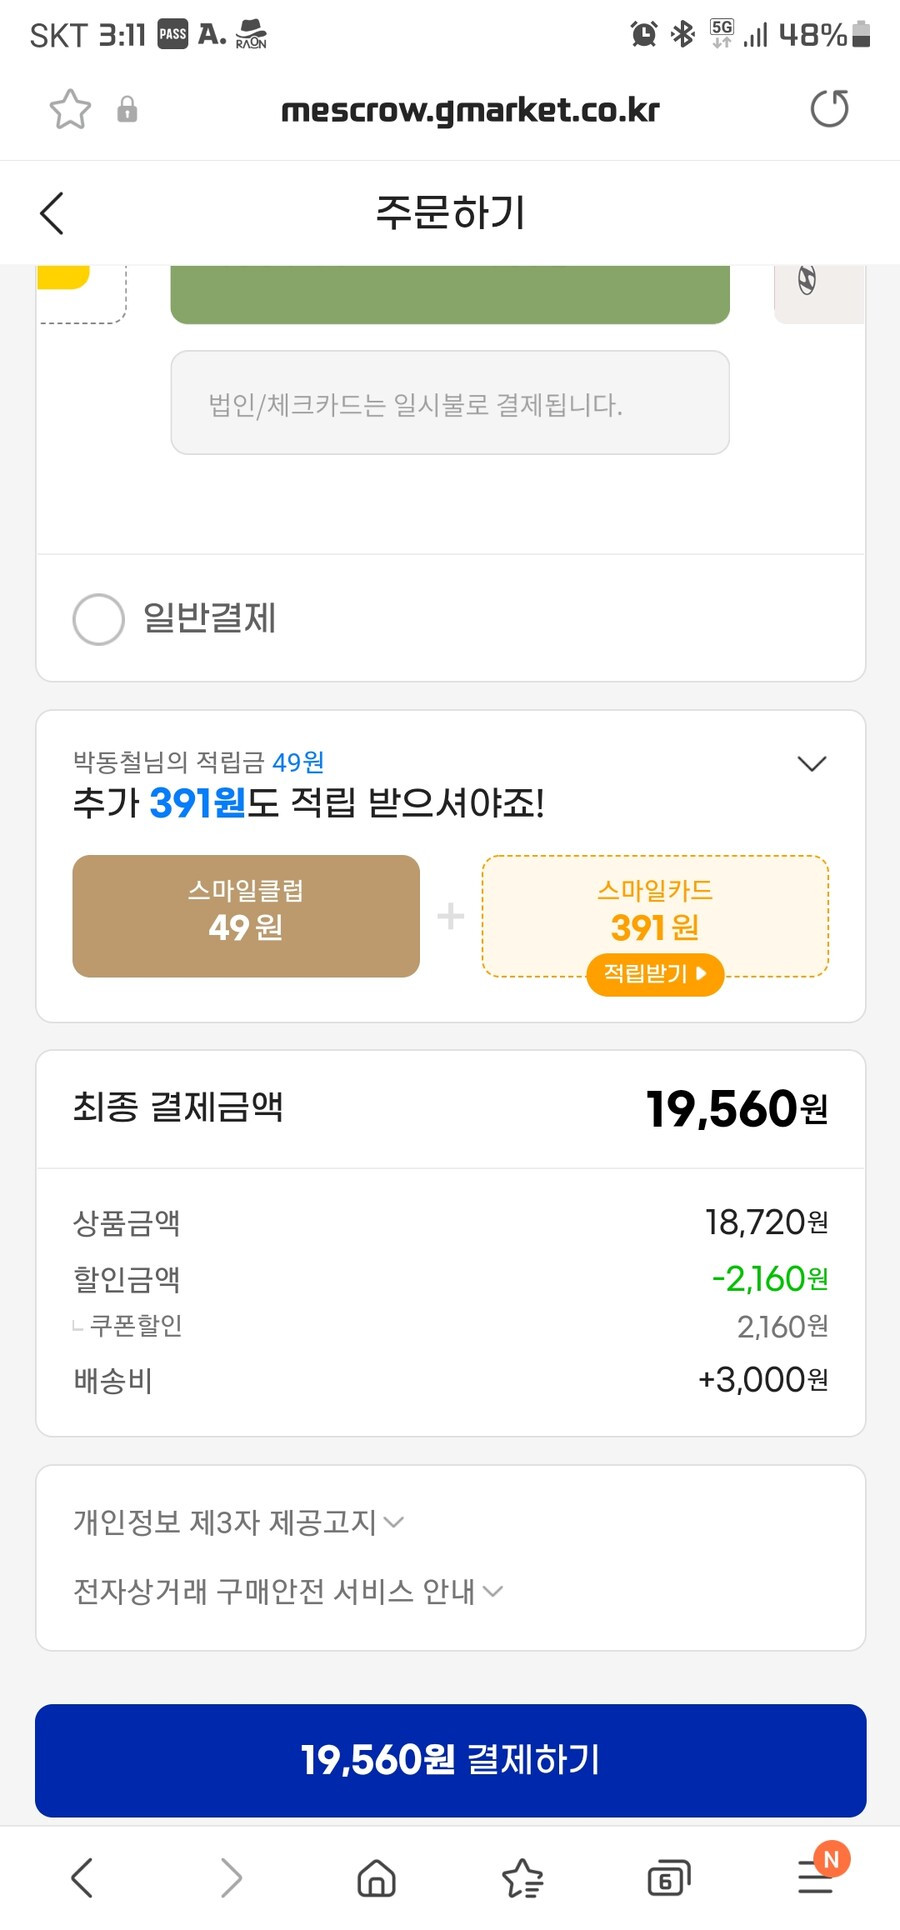Tap the mescrow.gmarket.co.kr address bar

click(470, 109)
